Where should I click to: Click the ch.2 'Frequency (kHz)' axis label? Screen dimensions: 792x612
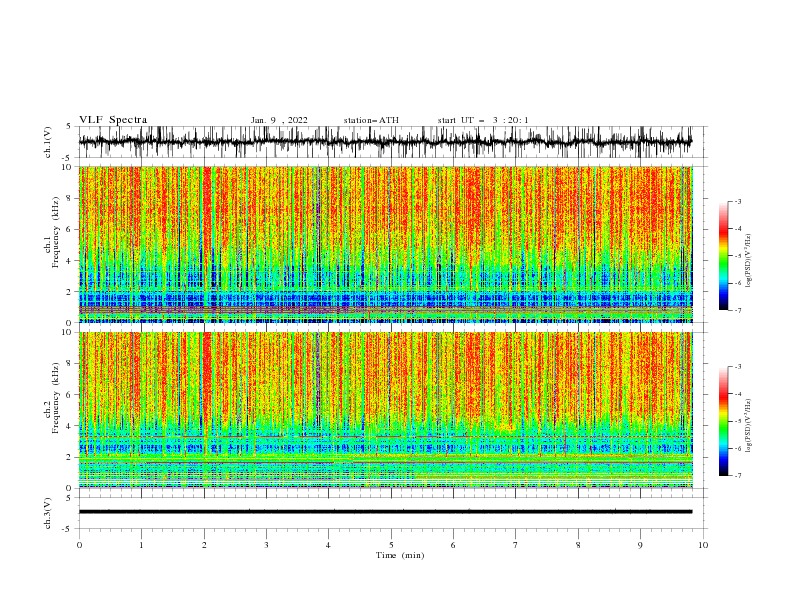pyautogui.click(x=56, y=398)
